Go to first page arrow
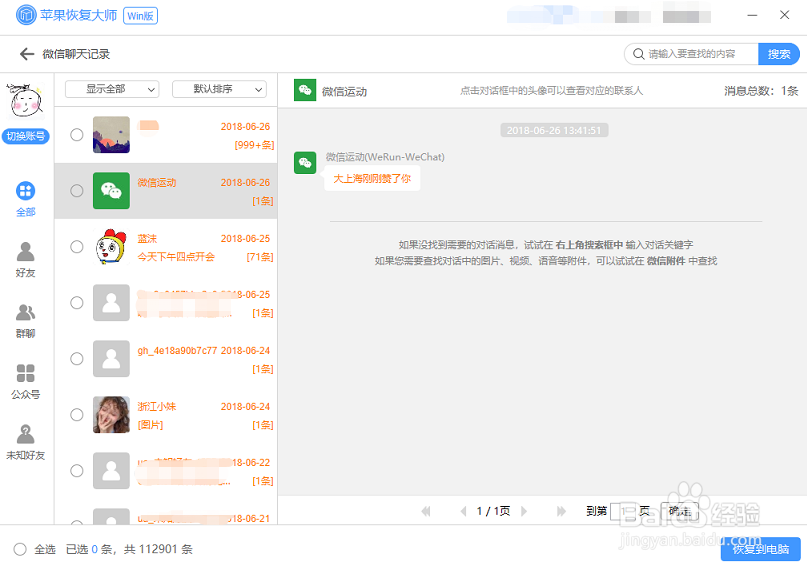This screenshot has width=807, height=568. coord(426,511)
